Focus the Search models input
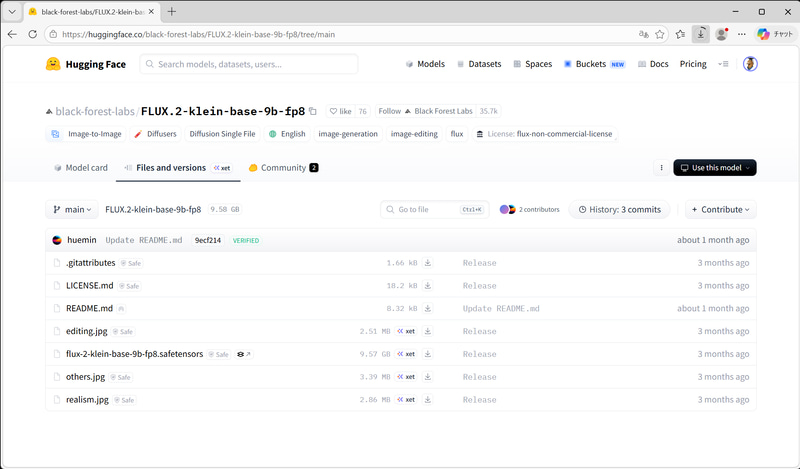The image size is (800, 469). pyautogui.click(x=249, y=64)
